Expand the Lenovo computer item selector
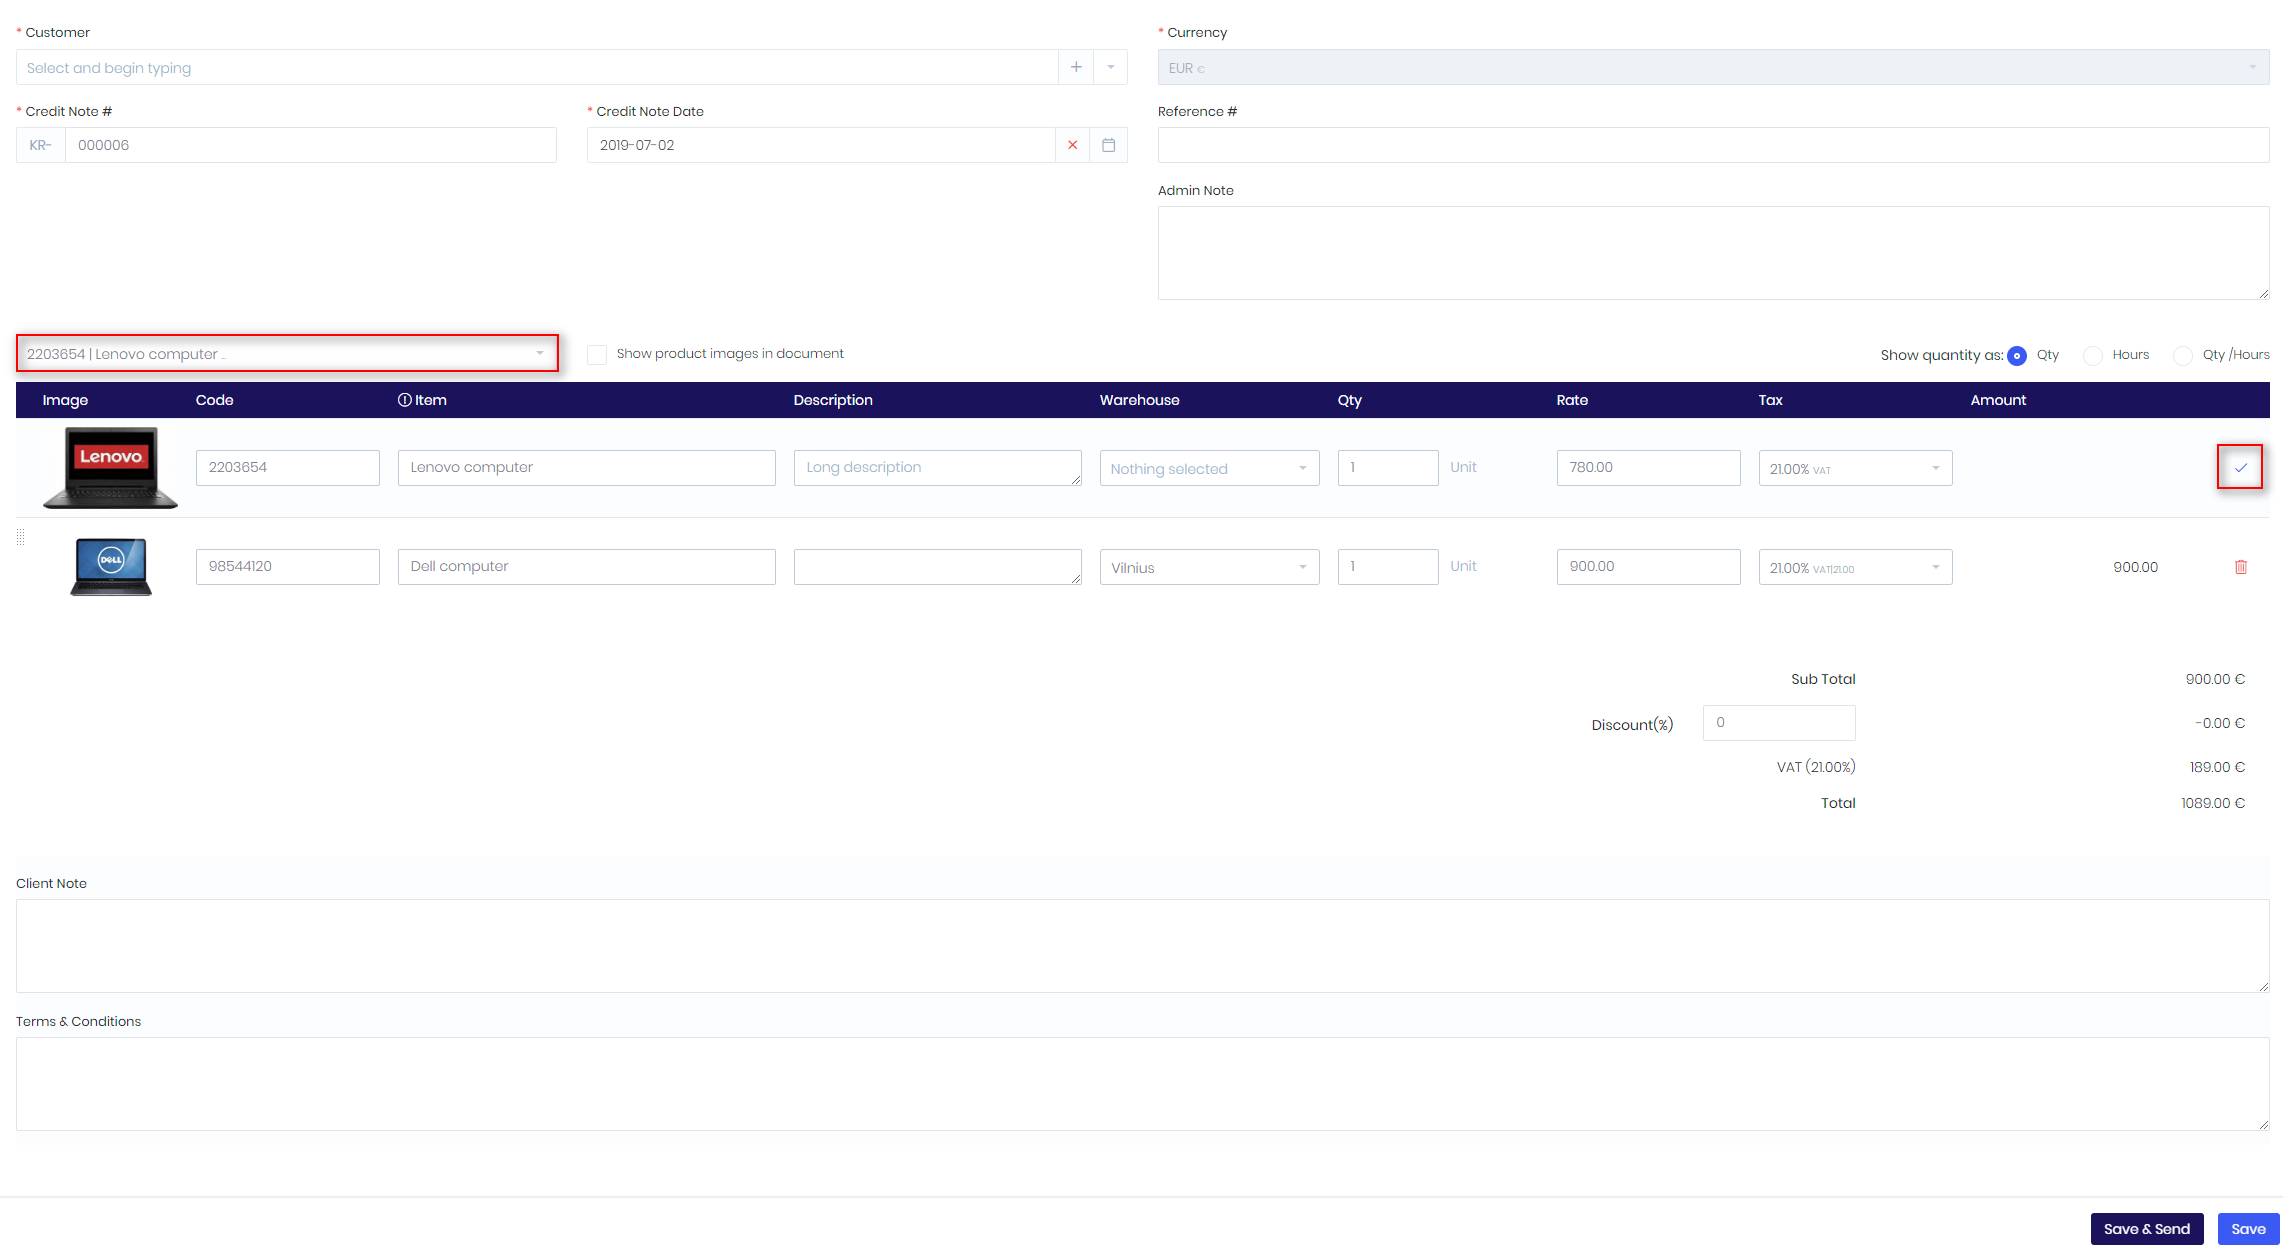2283x1251 pixels. pyautogui.click(x=287, y=353)
